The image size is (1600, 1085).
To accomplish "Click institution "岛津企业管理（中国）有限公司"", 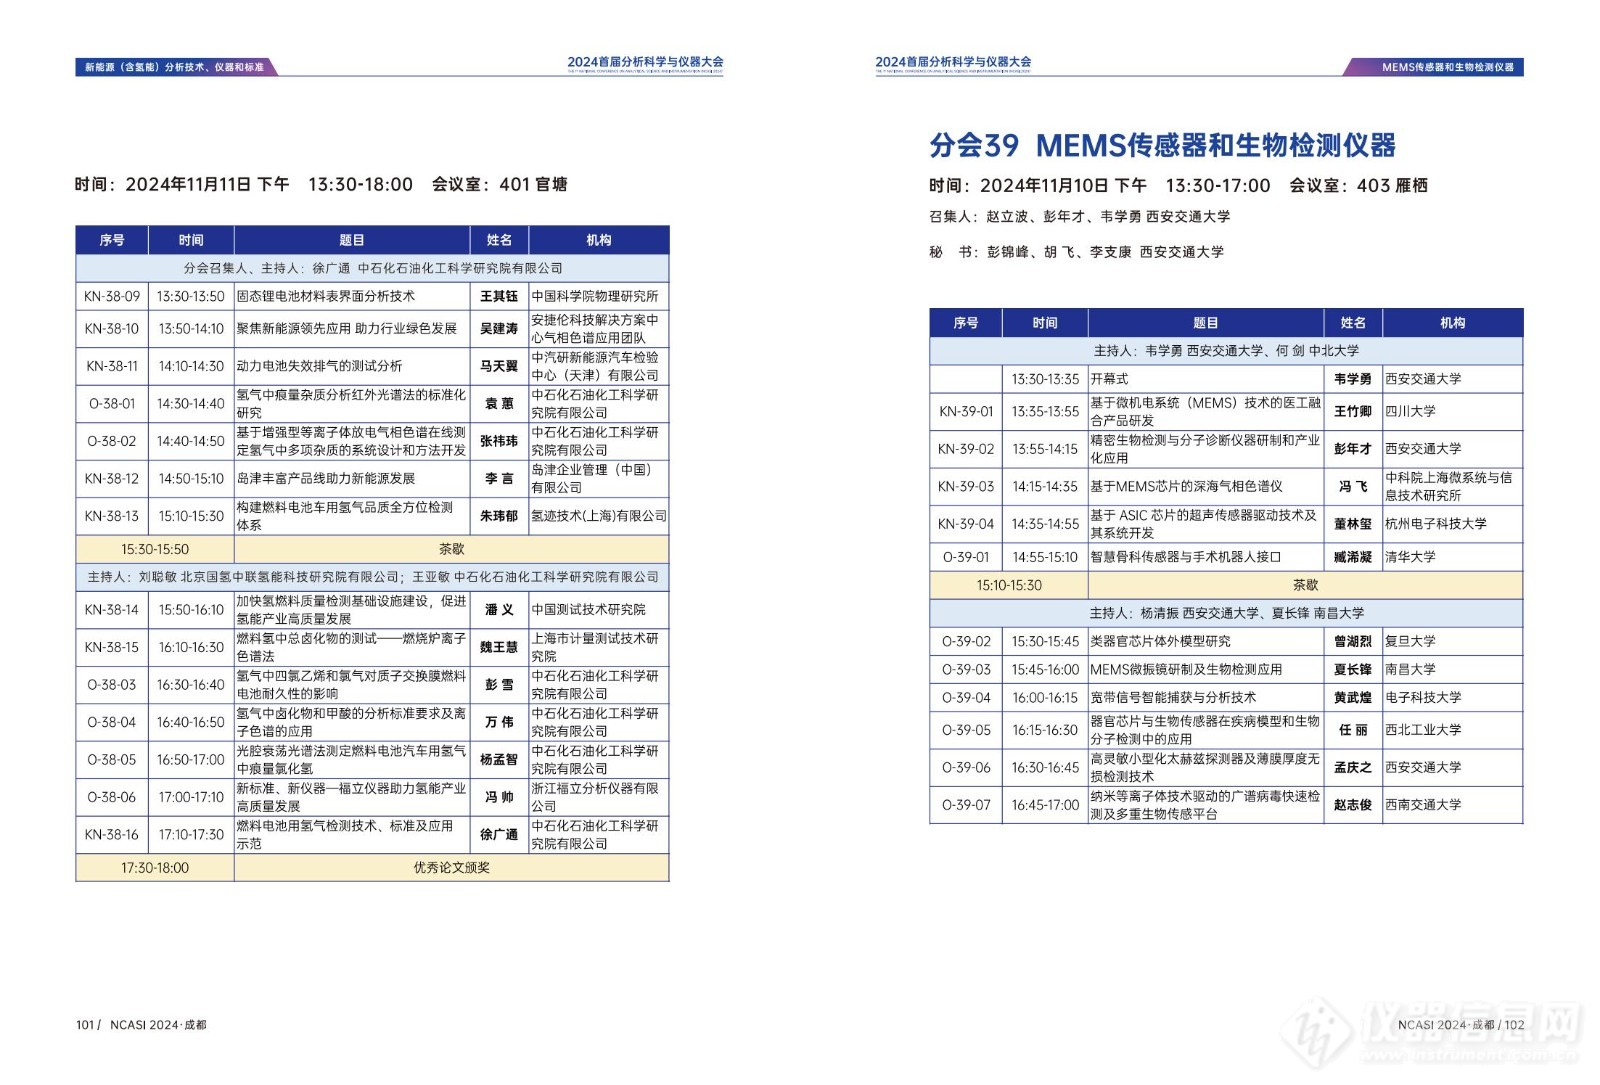I will tap(592, 478).
